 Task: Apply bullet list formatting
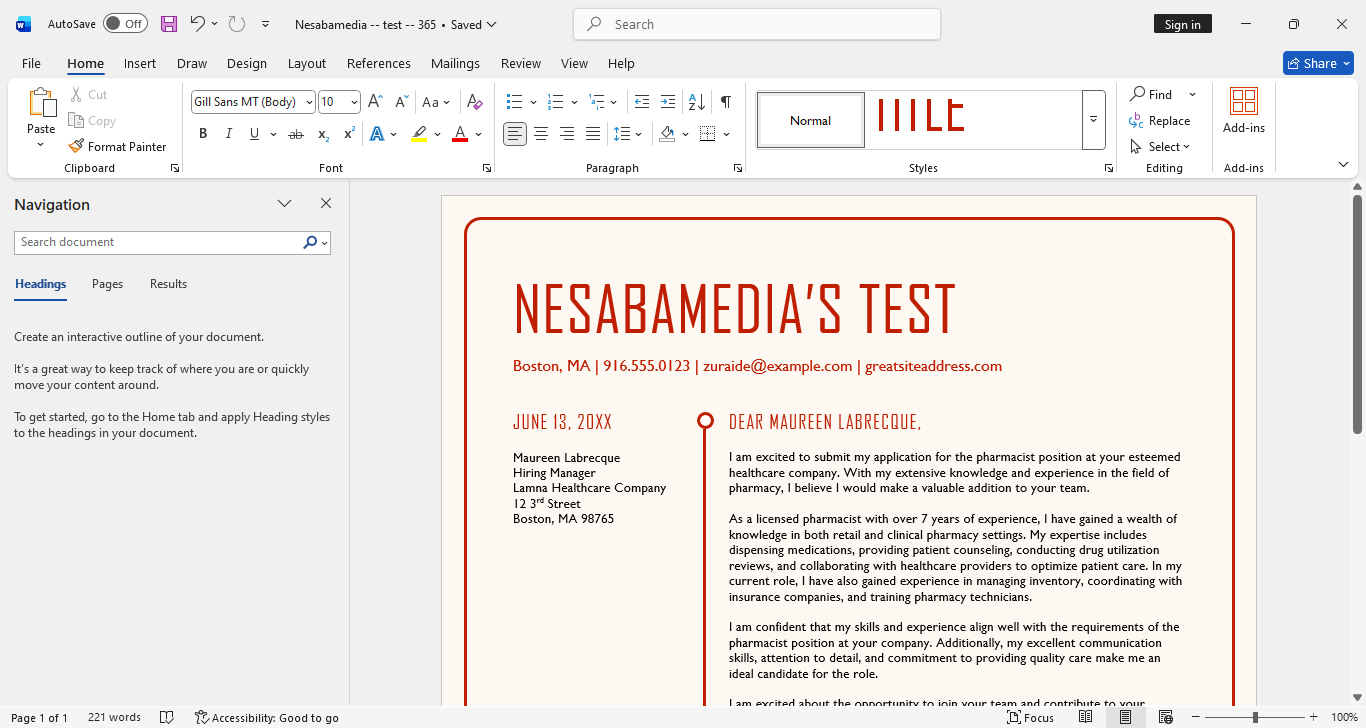click(x=515, y=102)
